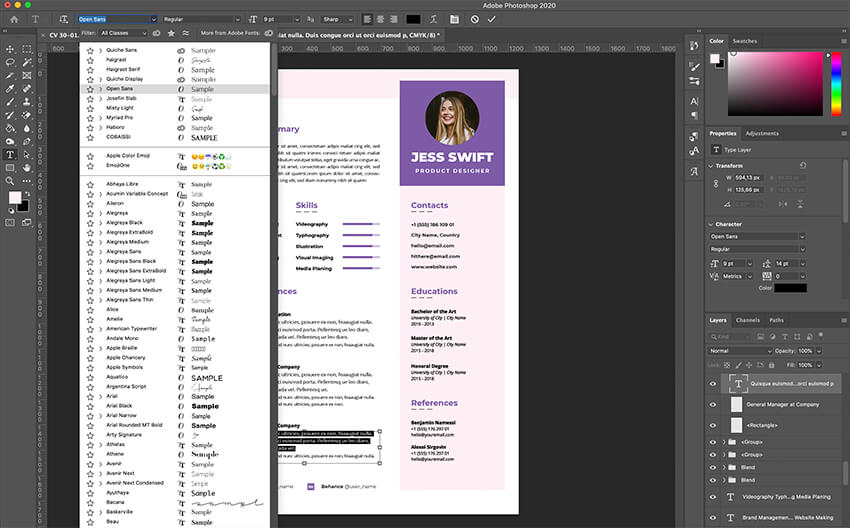850x528 pixels.
Task: Click the W width field in Transform
Action: [x=749, y=178]
